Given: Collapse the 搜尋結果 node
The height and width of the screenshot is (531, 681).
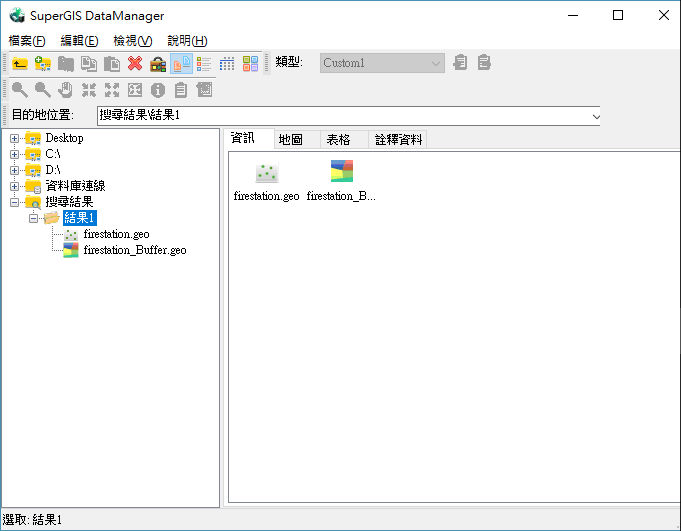Looking at the screenshot, I should (x=14, y=202).
